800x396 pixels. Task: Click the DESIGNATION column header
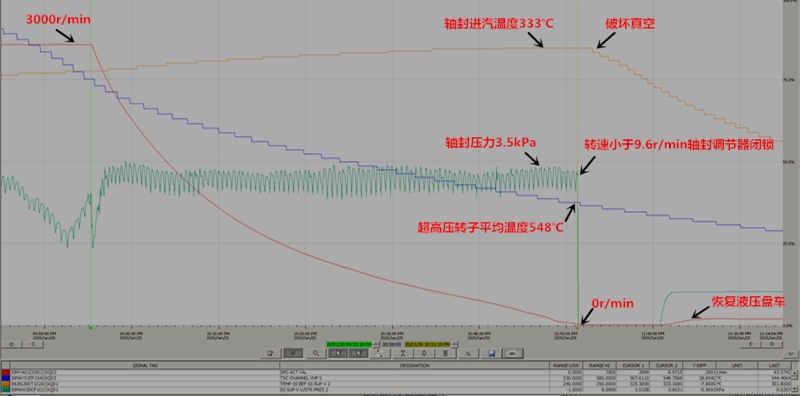pos(414,365)
